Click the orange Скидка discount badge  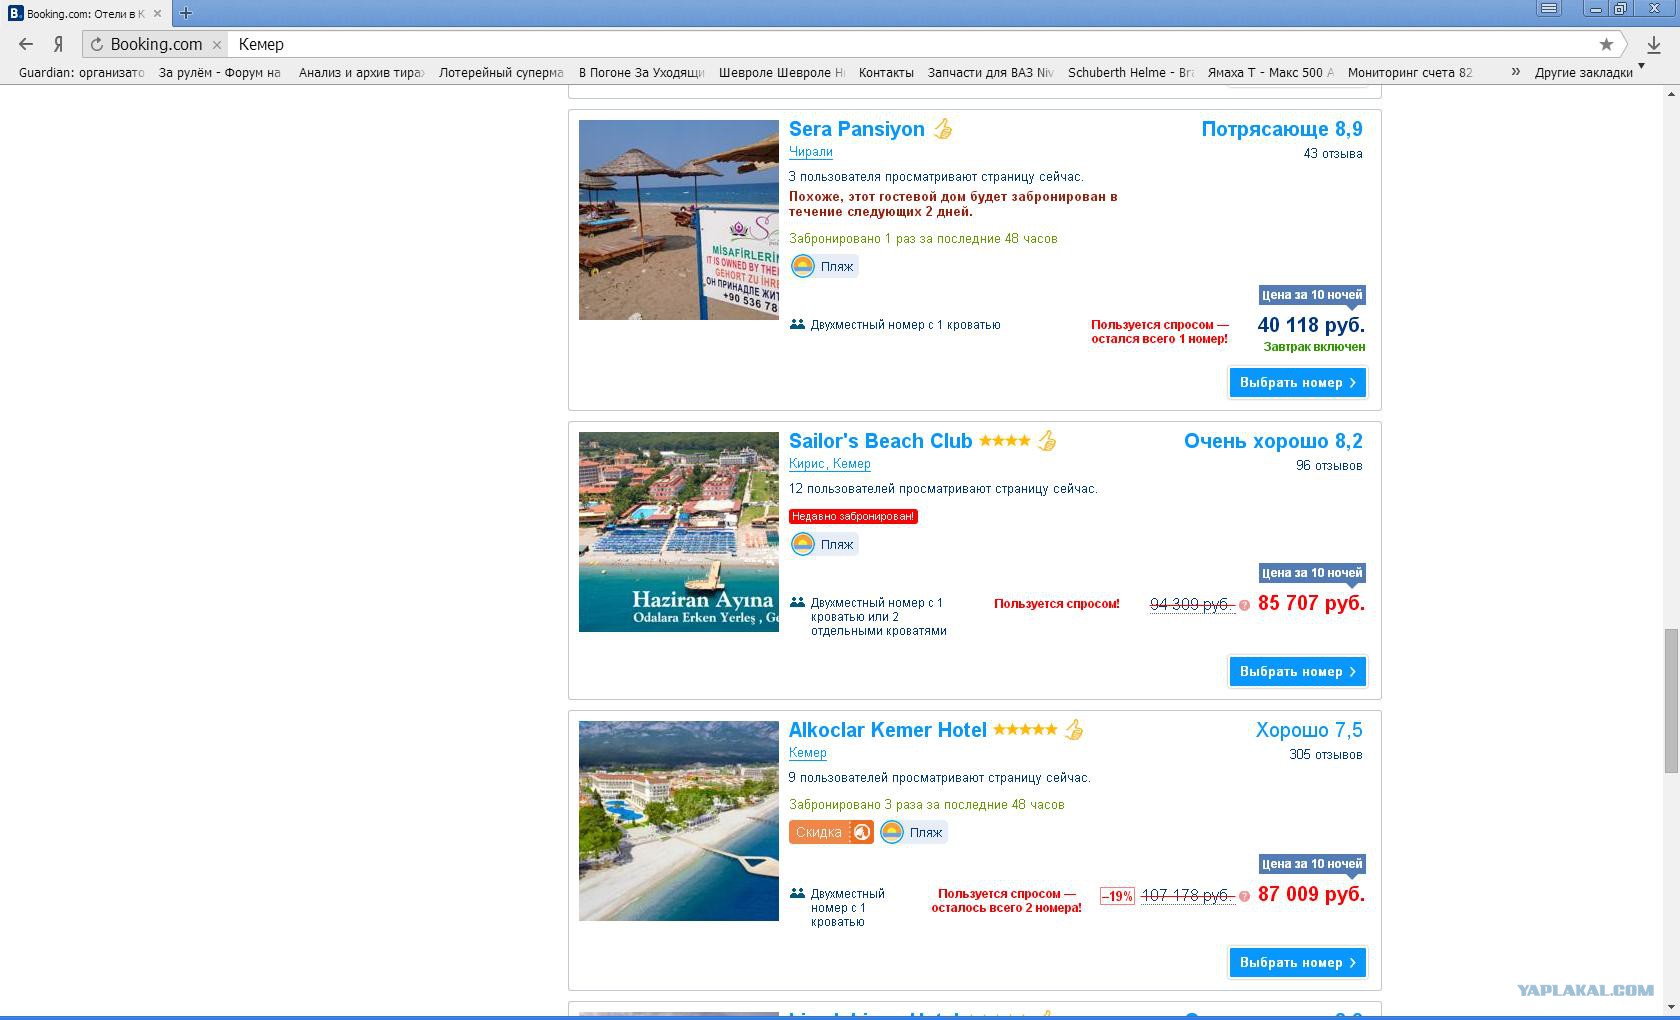coord(831,832)
